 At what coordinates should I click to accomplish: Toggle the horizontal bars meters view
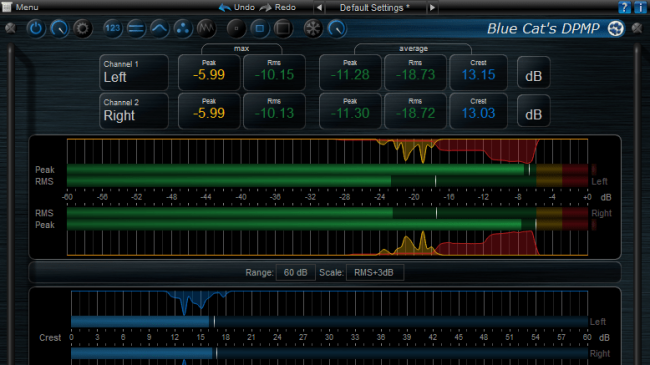(x=136, y=29)
